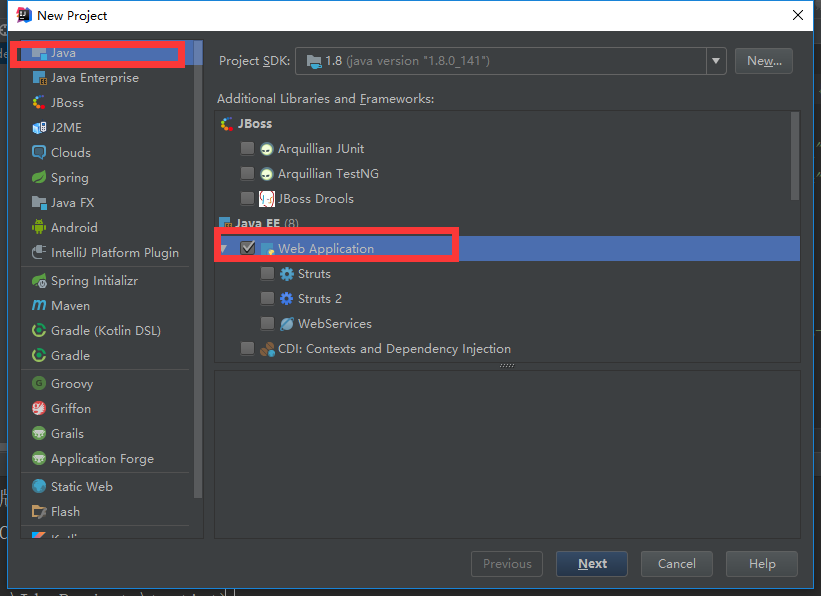This screenshot has width=821, height=596.
Task: Choose the Groovy icon
Action: (x=39, y=383)
